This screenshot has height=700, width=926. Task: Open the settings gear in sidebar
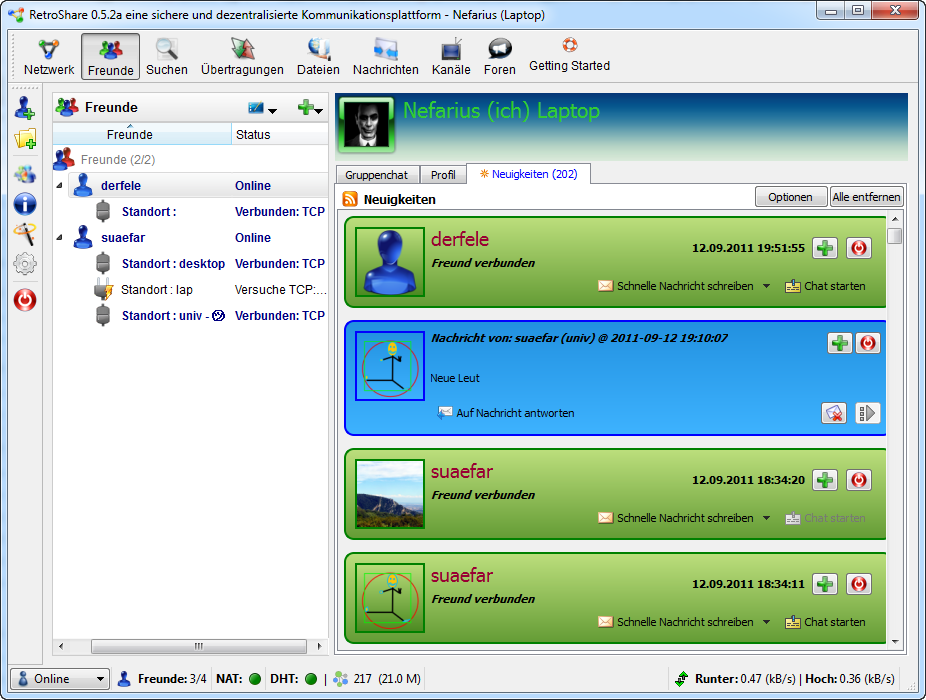click(25, 264)
